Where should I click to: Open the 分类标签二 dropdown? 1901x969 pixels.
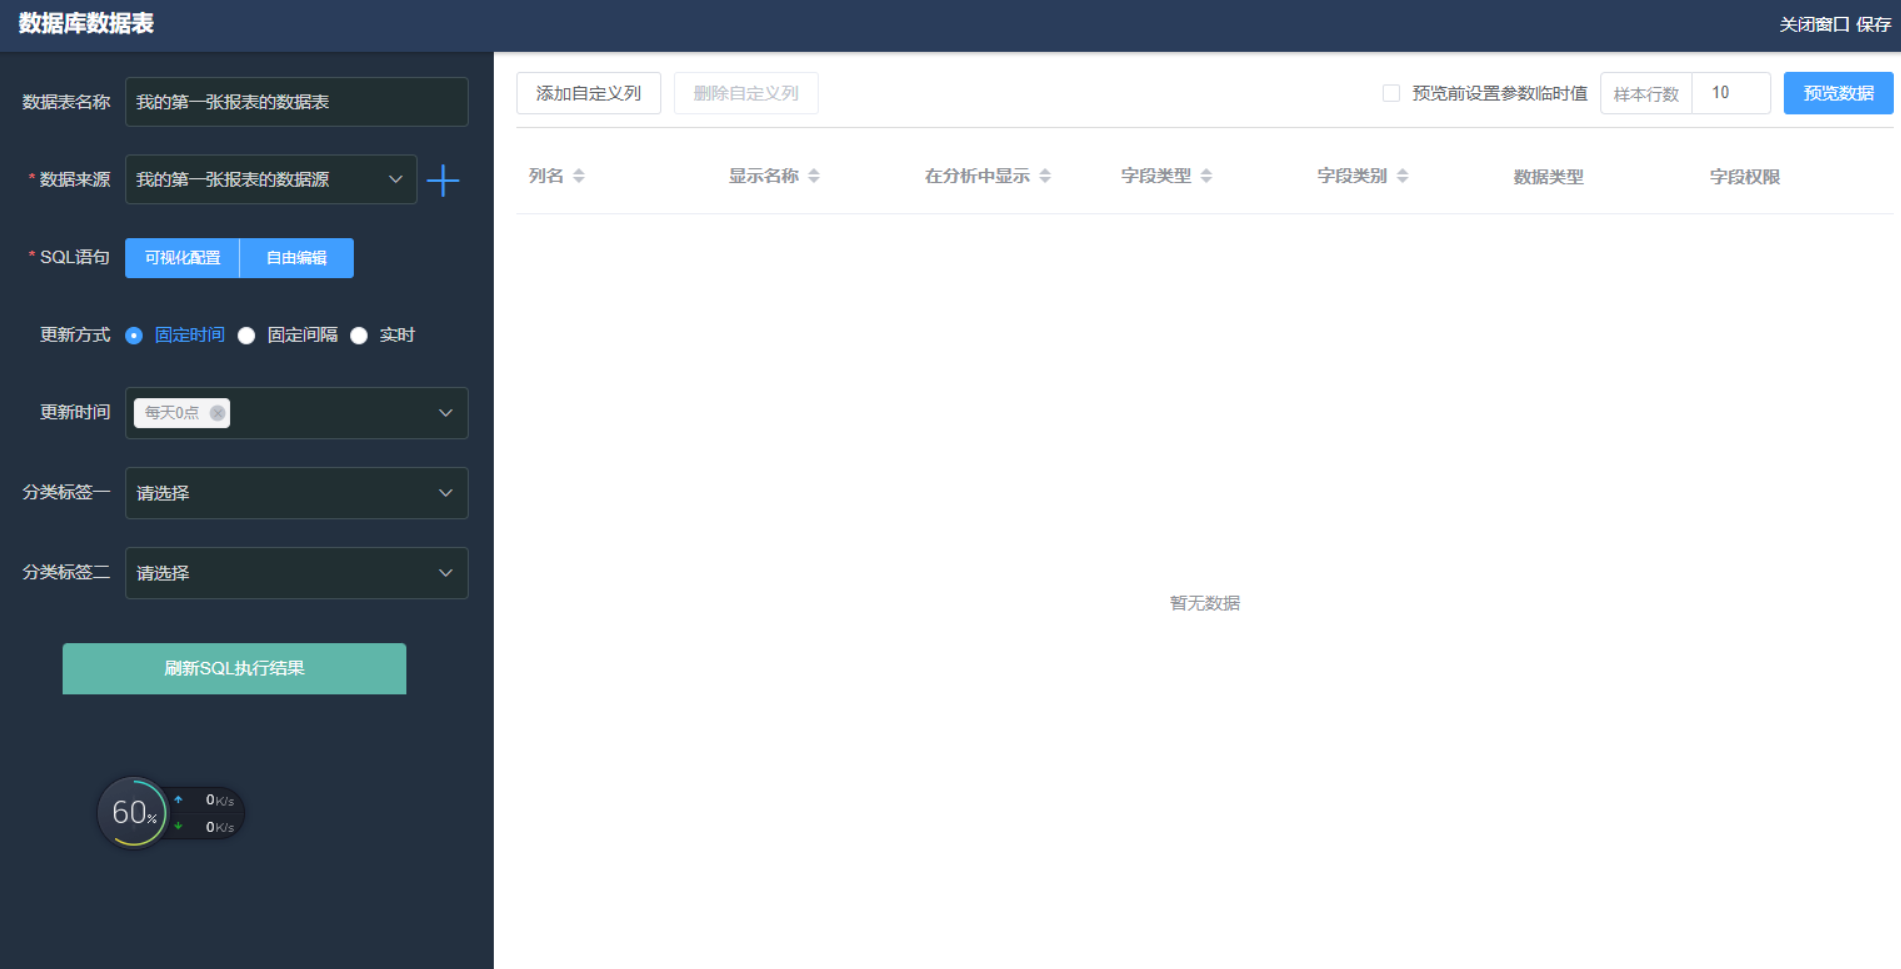[296, 573]
